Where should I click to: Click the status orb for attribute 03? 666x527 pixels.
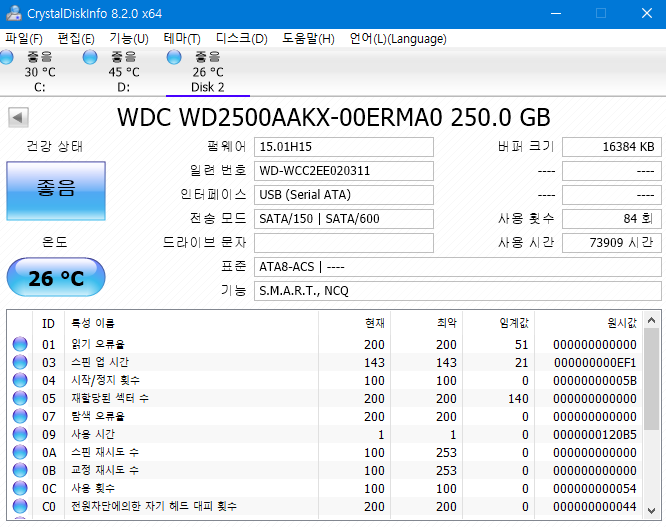point(20,362)
